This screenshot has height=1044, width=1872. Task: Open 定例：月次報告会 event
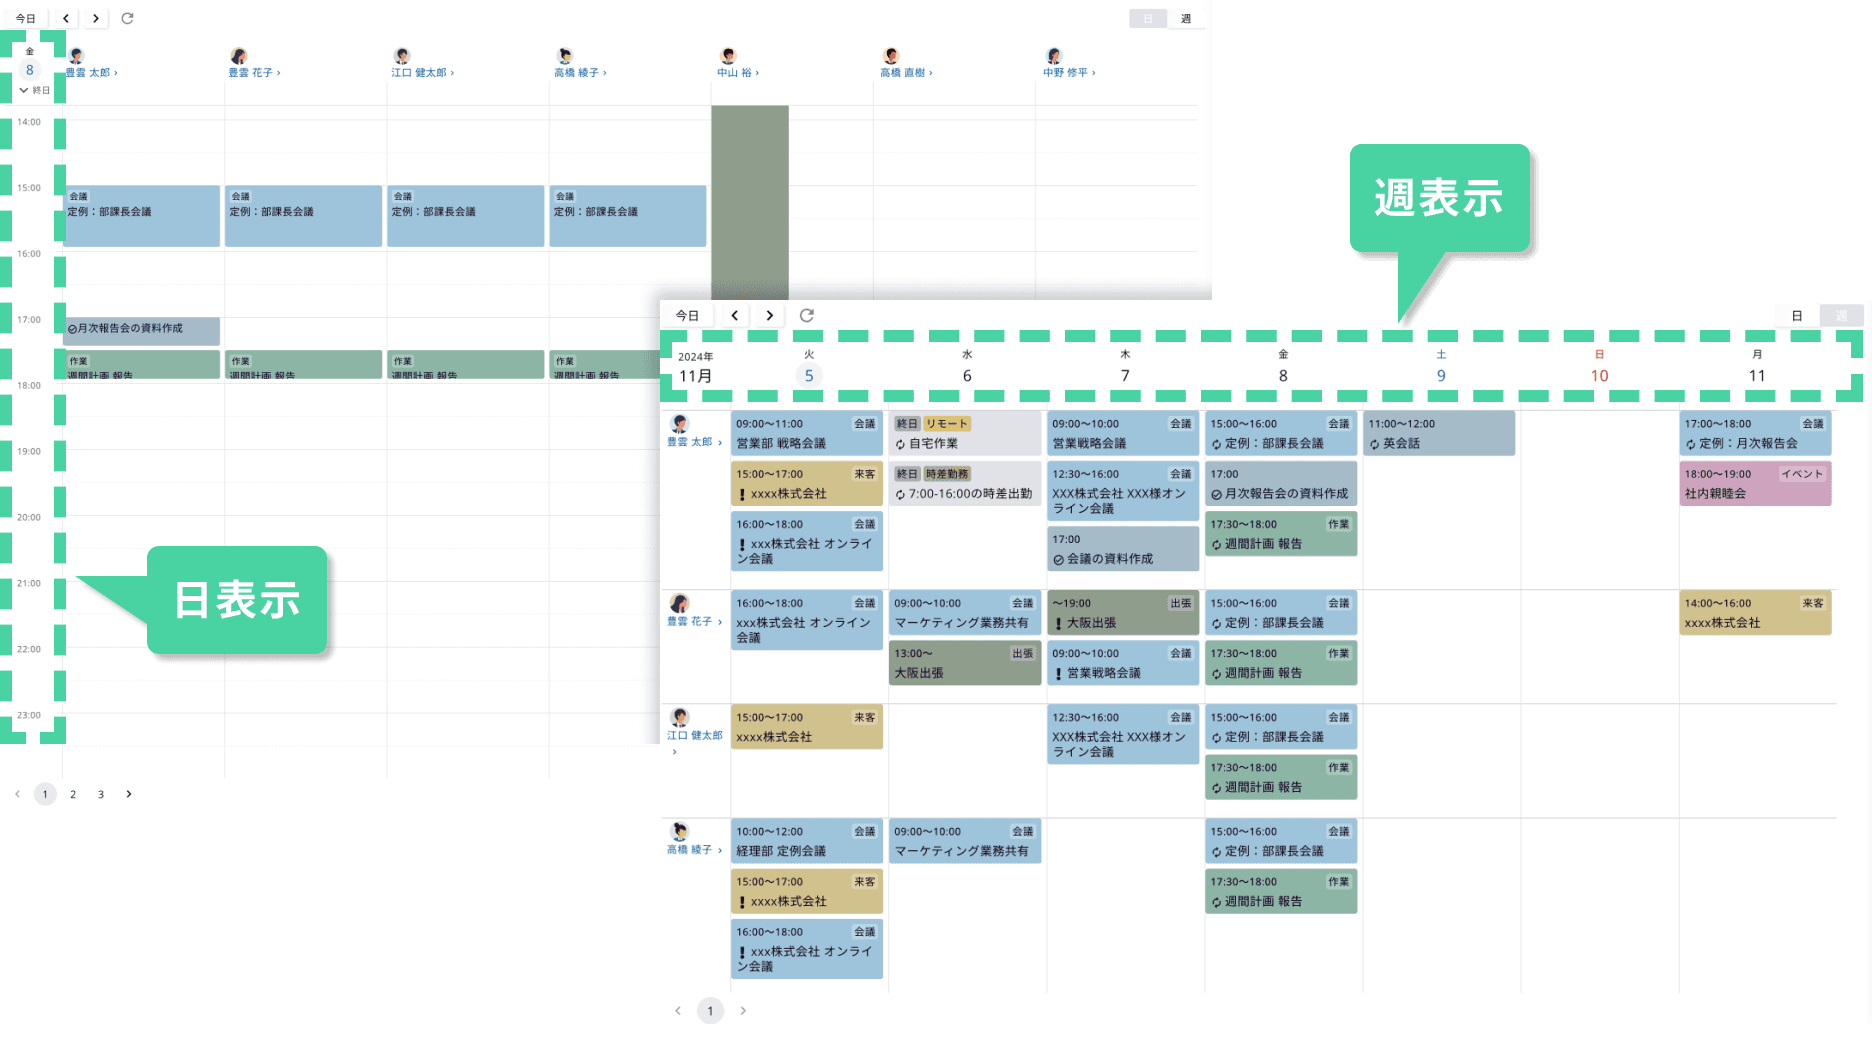1755,433
